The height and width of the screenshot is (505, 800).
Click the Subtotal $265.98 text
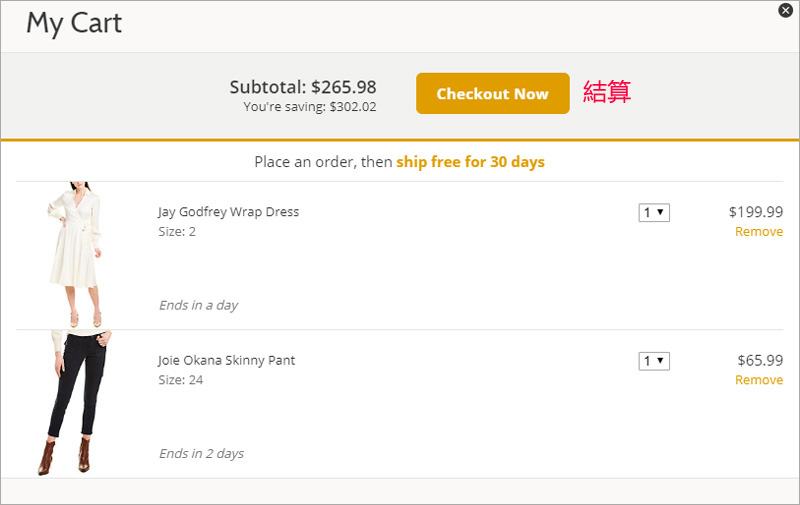(303, 87)
